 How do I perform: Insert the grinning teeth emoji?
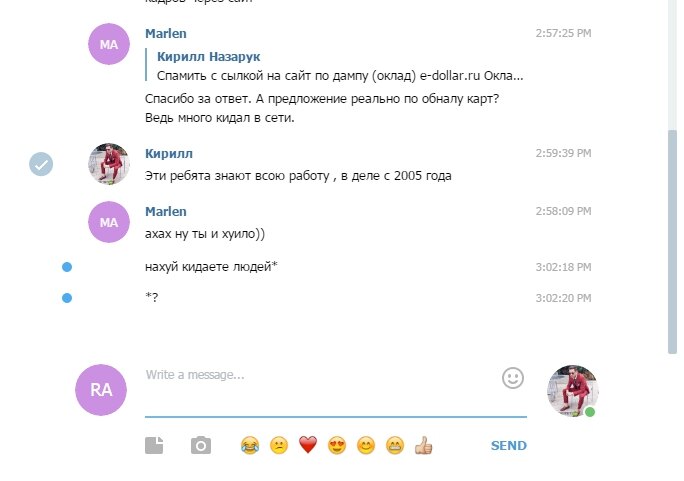tap(395, 446)
